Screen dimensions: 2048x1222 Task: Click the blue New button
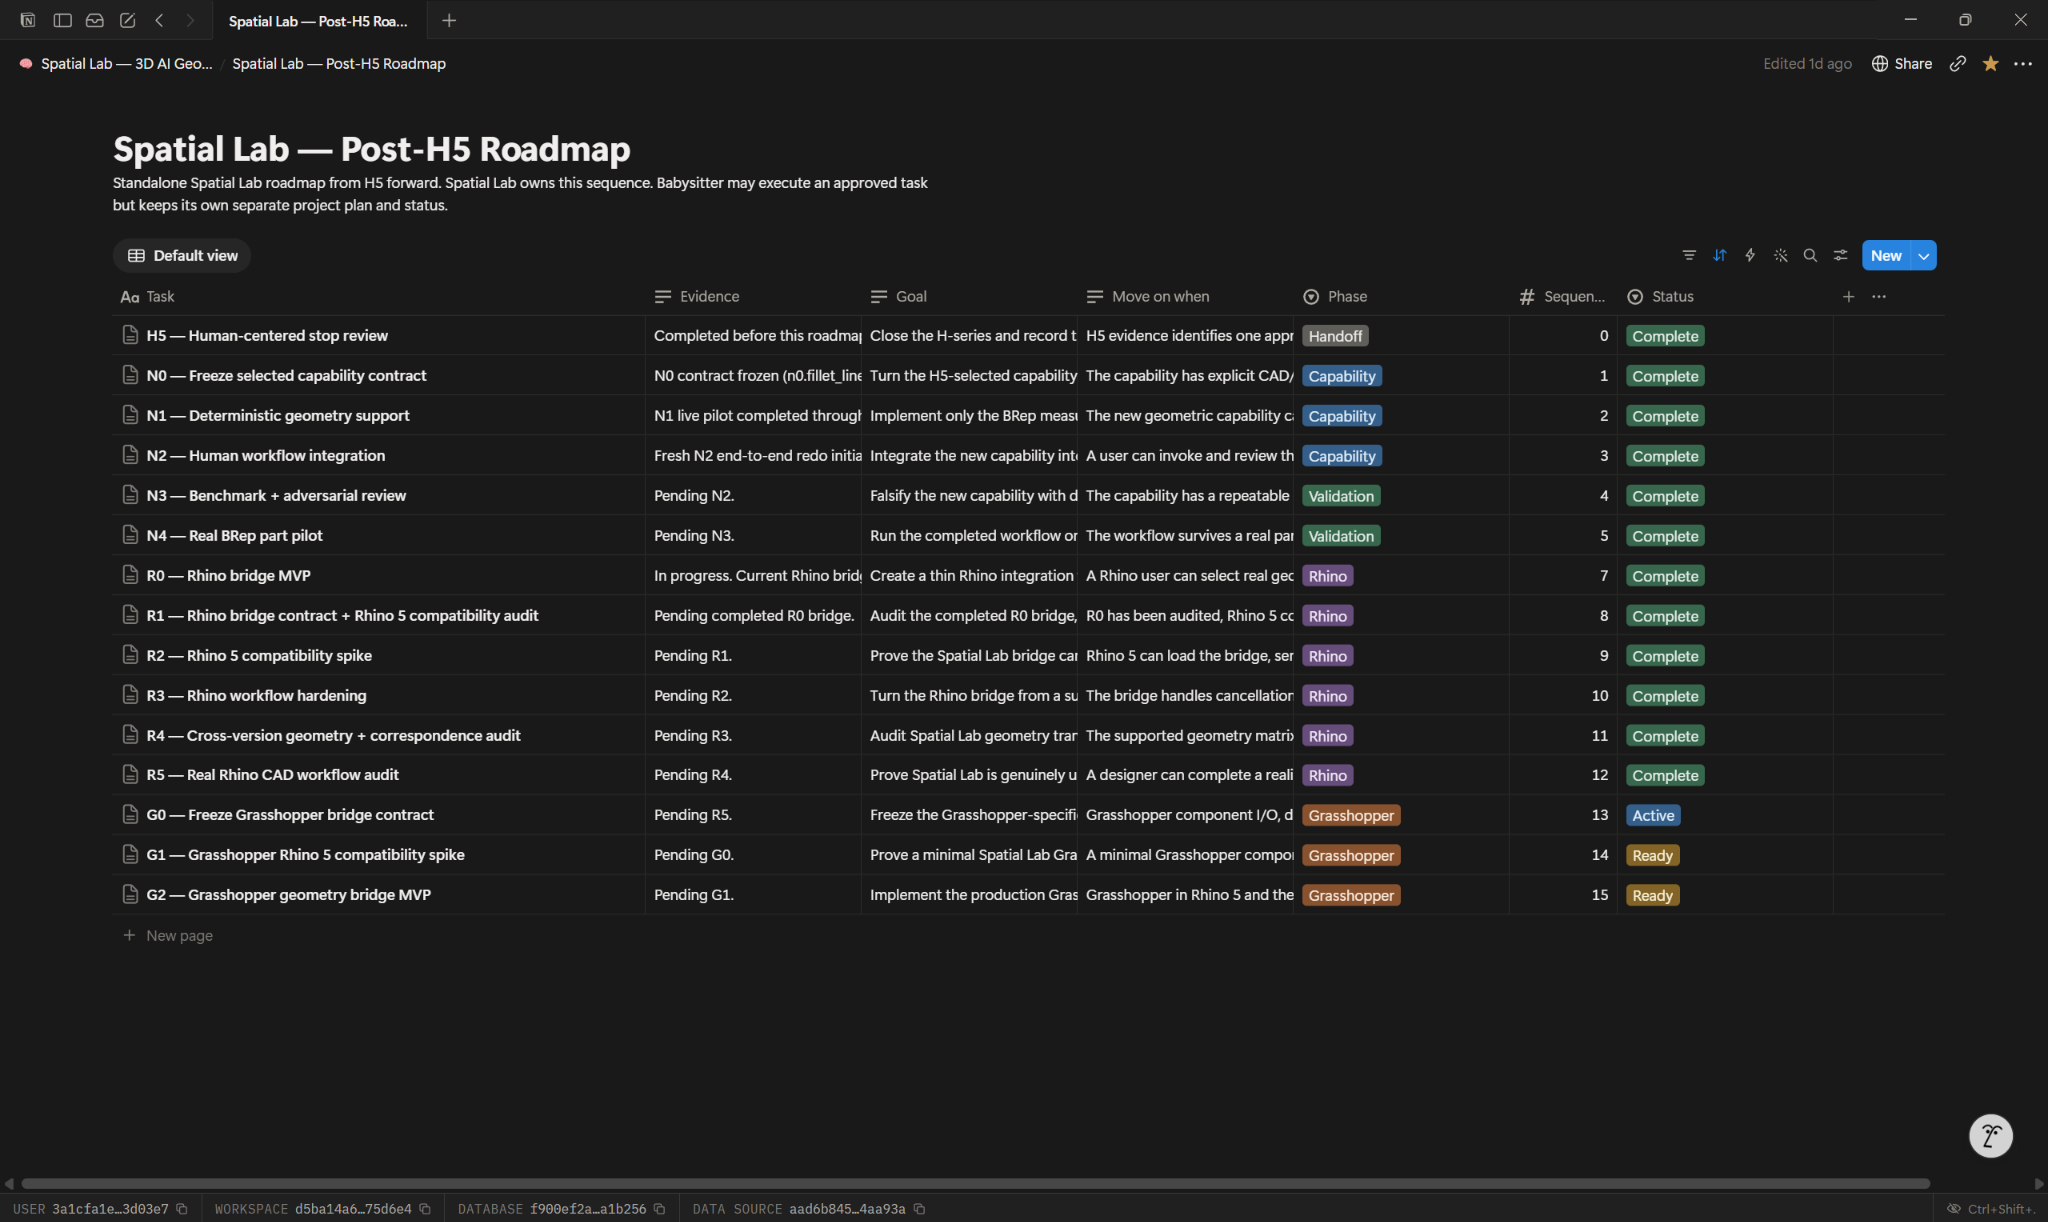point(1886,255)
